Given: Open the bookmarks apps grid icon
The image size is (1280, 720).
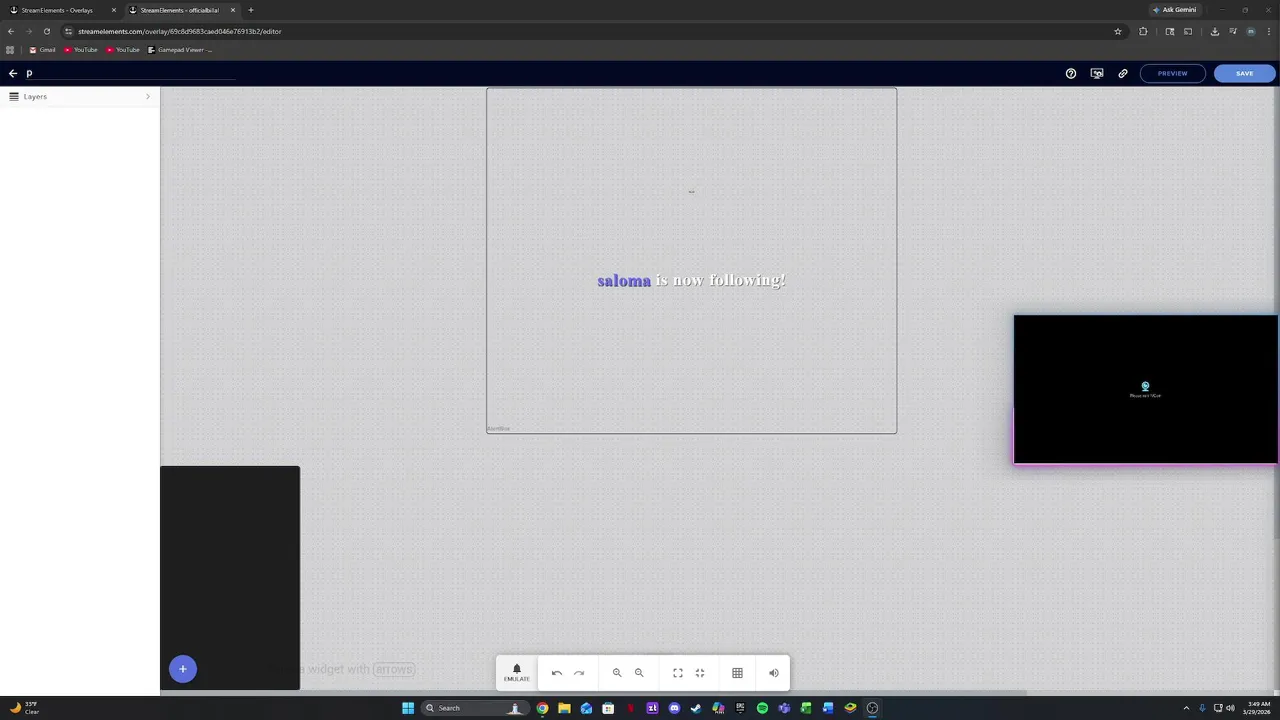Looking at the screenshot, I should [x=11, y=50].
